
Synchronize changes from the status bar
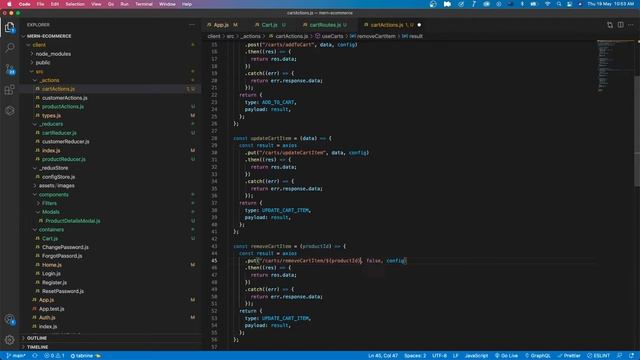[35, 356]
